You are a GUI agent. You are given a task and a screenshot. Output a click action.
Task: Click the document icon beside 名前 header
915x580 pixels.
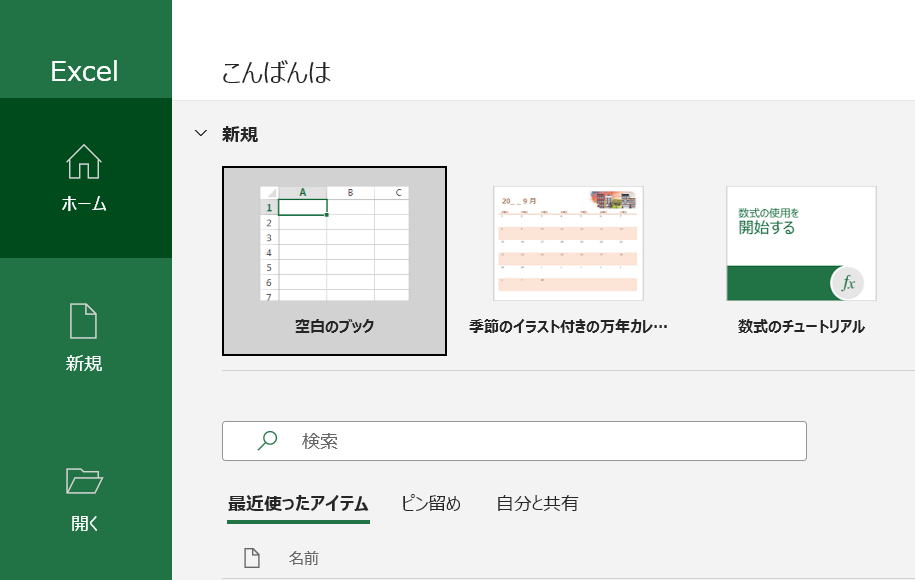click(x=251, y=558)
